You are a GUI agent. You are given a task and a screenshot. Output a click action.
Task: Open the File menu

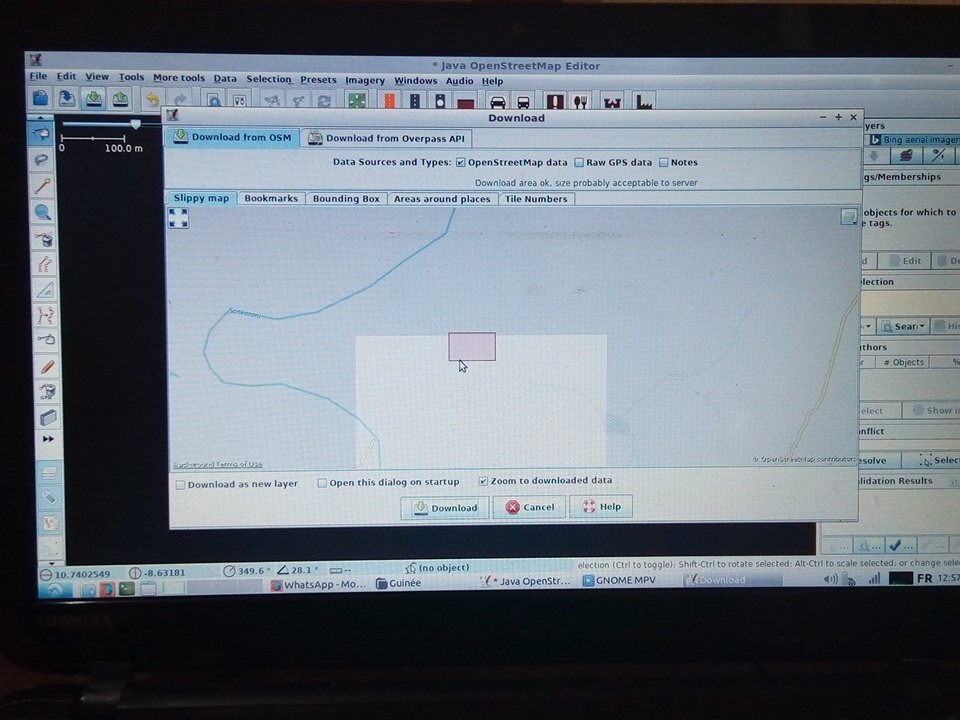point(38,76)
